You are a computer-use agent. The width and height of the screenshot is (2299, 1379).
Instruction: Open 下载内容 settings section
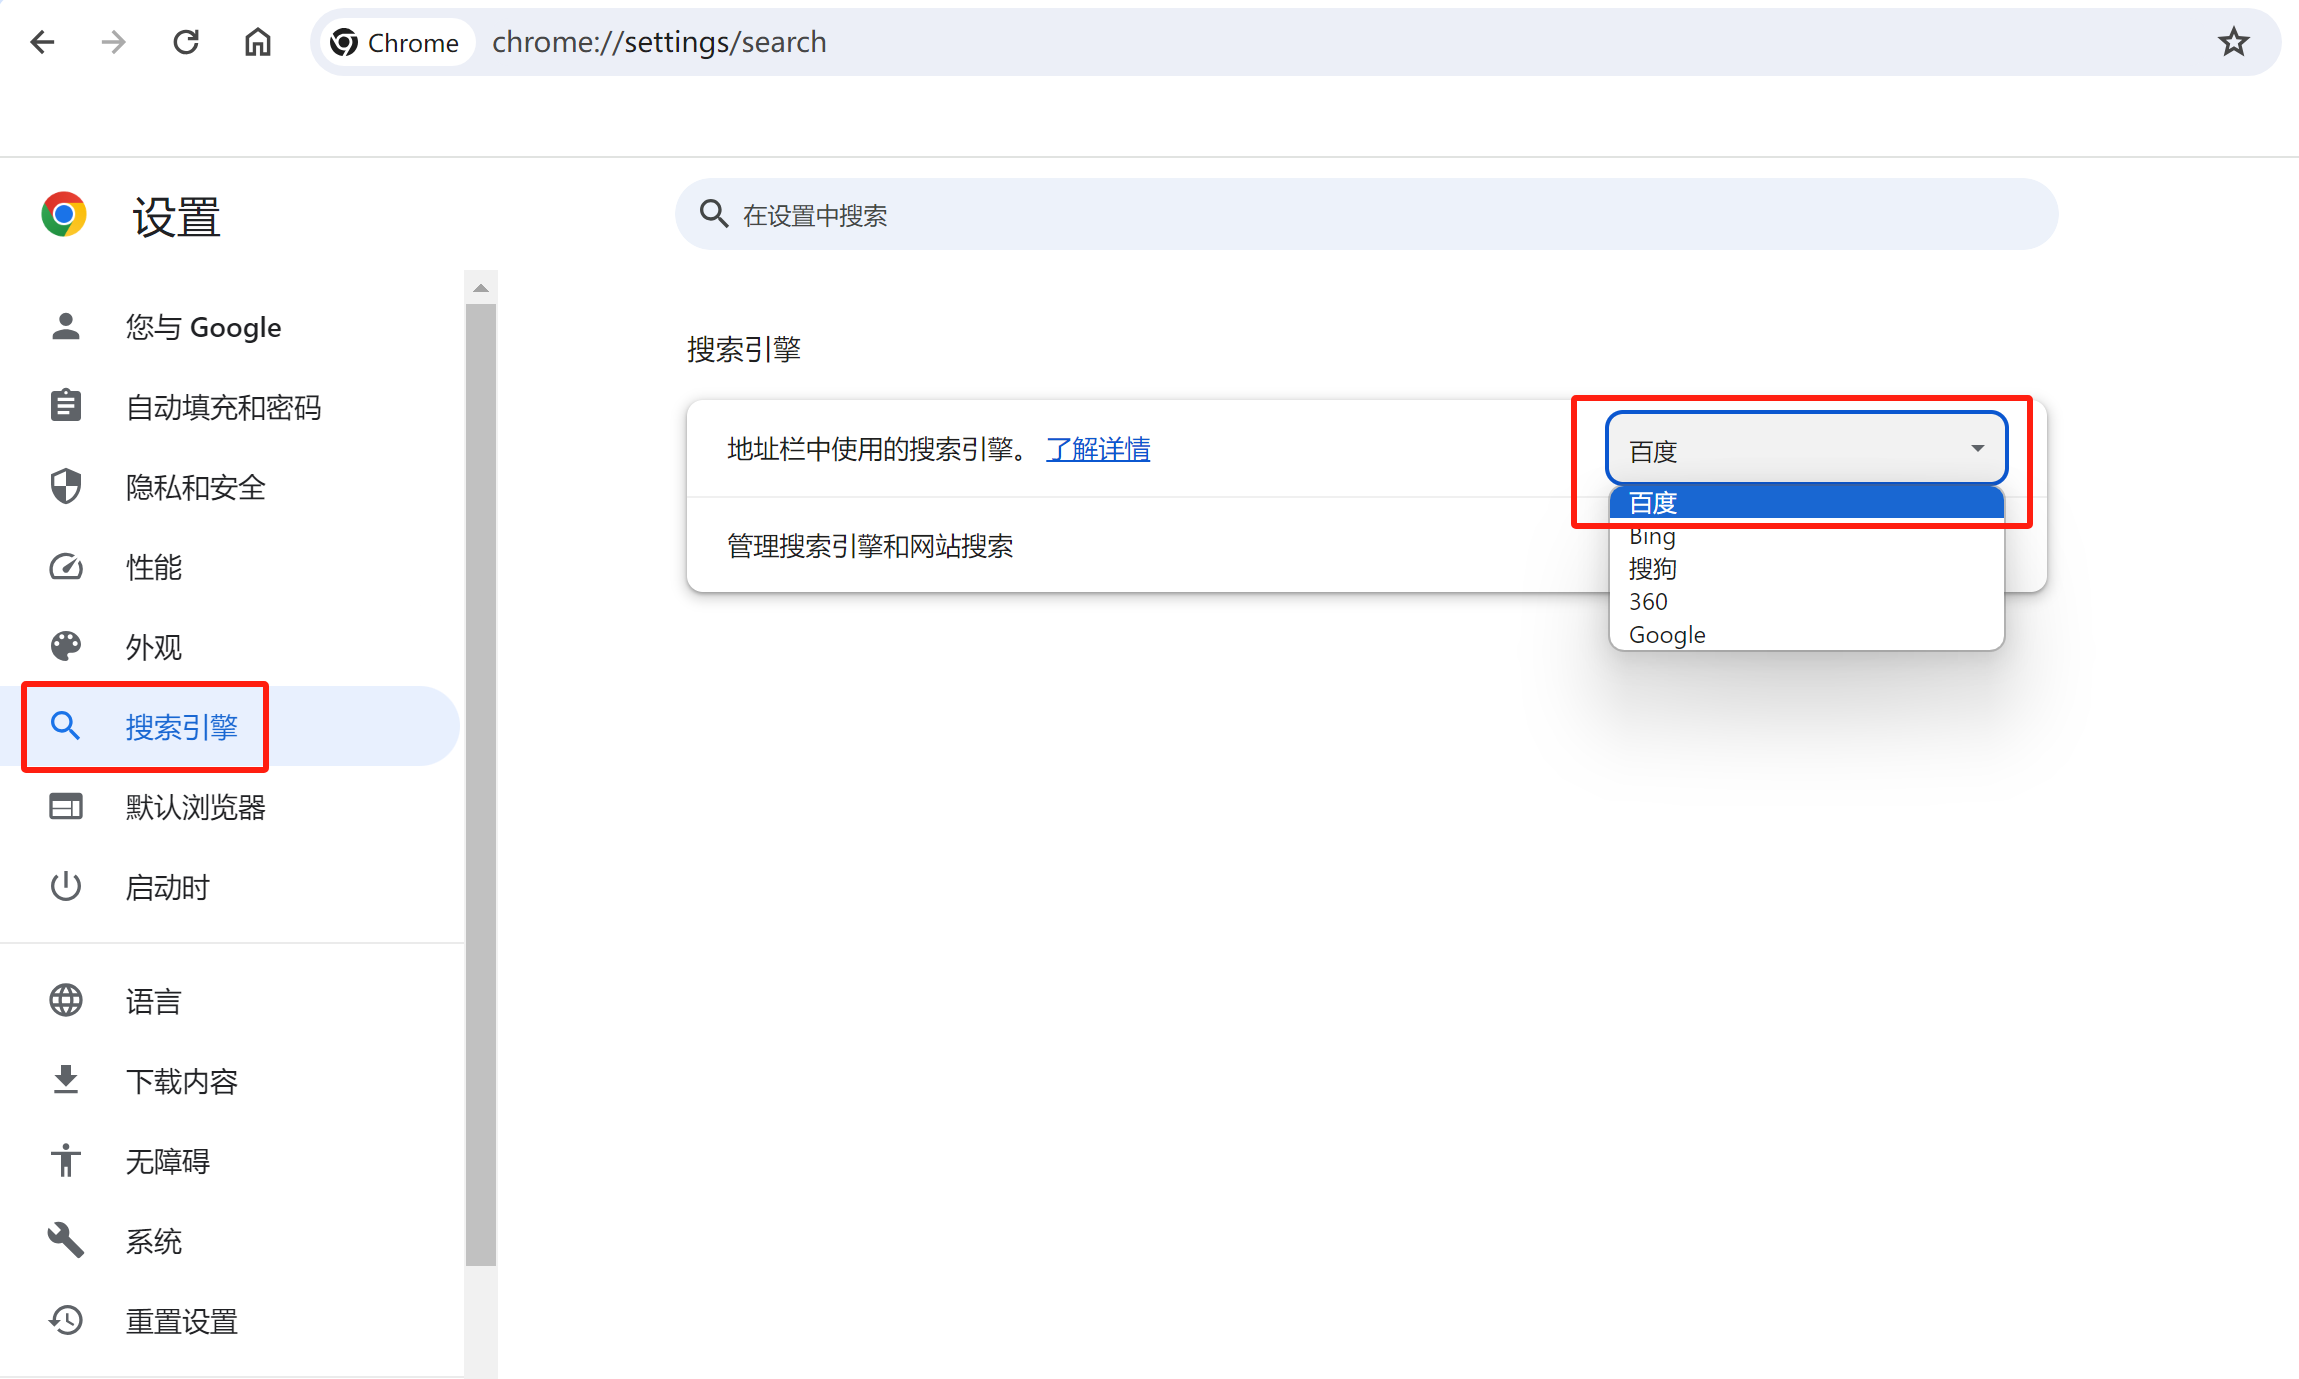tap(181, 1081)
